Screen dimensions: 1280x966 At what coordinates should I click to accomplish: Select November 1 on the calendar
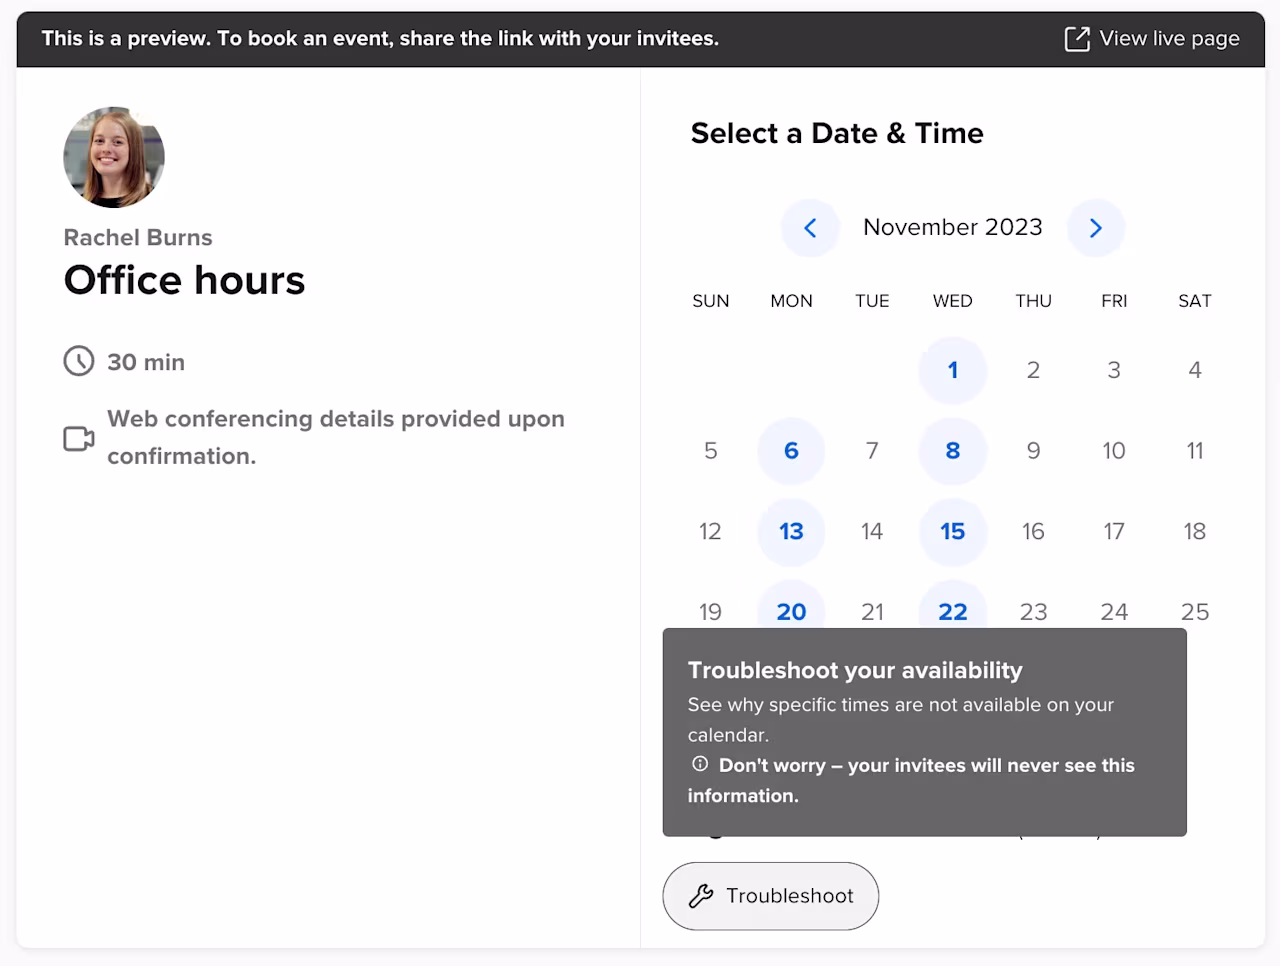(953, 370)
